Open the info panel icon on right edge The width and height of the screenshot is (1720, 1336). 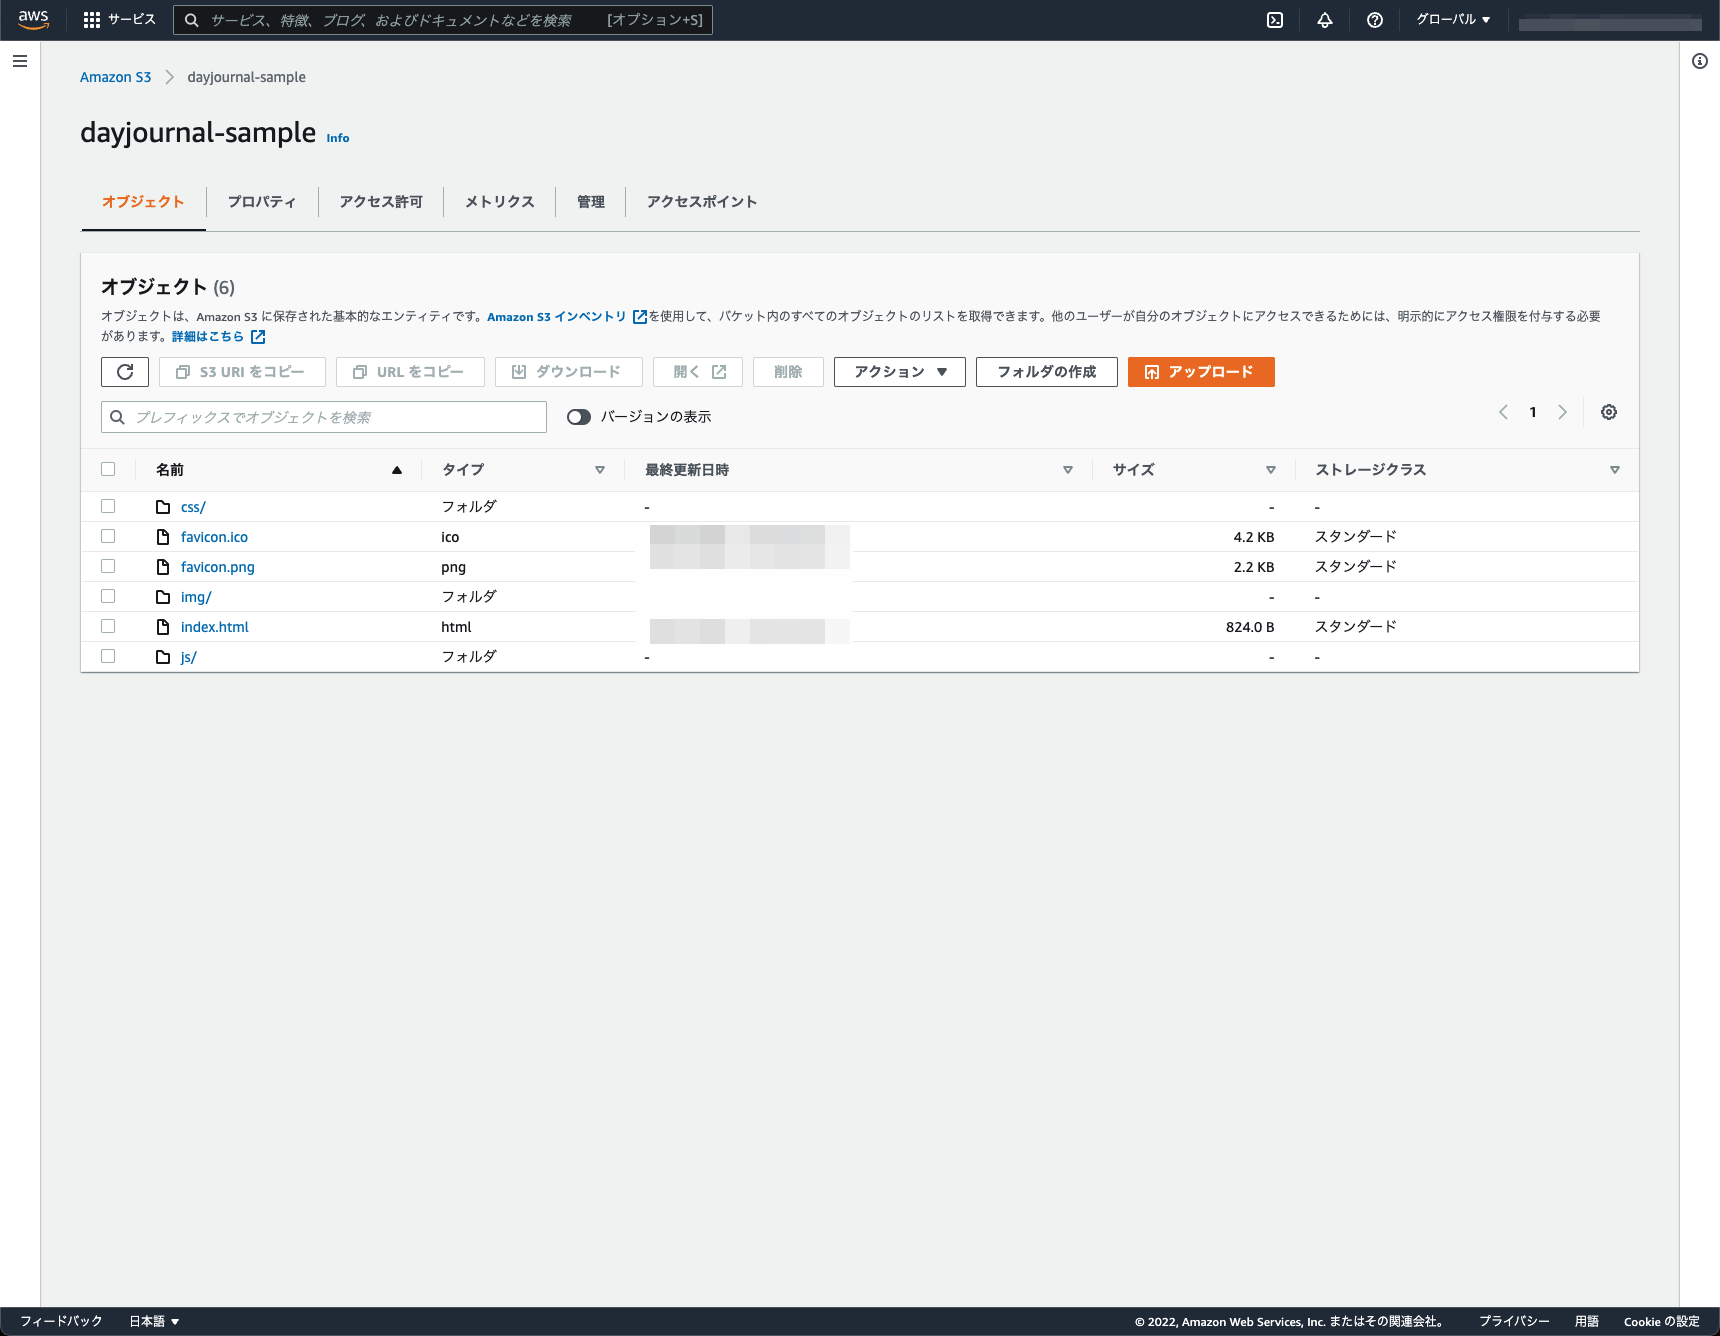pyautogui.click(x=1700, y=61)
